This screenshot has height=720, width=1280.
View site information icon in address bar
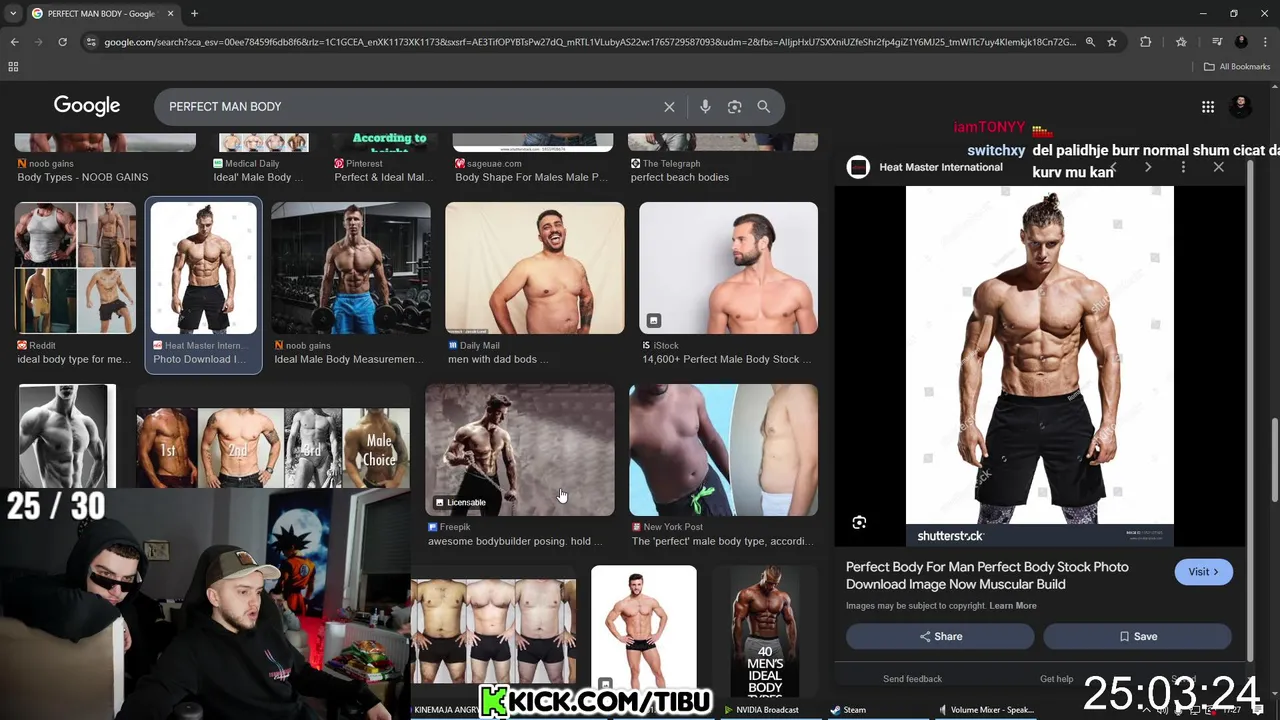[91, 42]
